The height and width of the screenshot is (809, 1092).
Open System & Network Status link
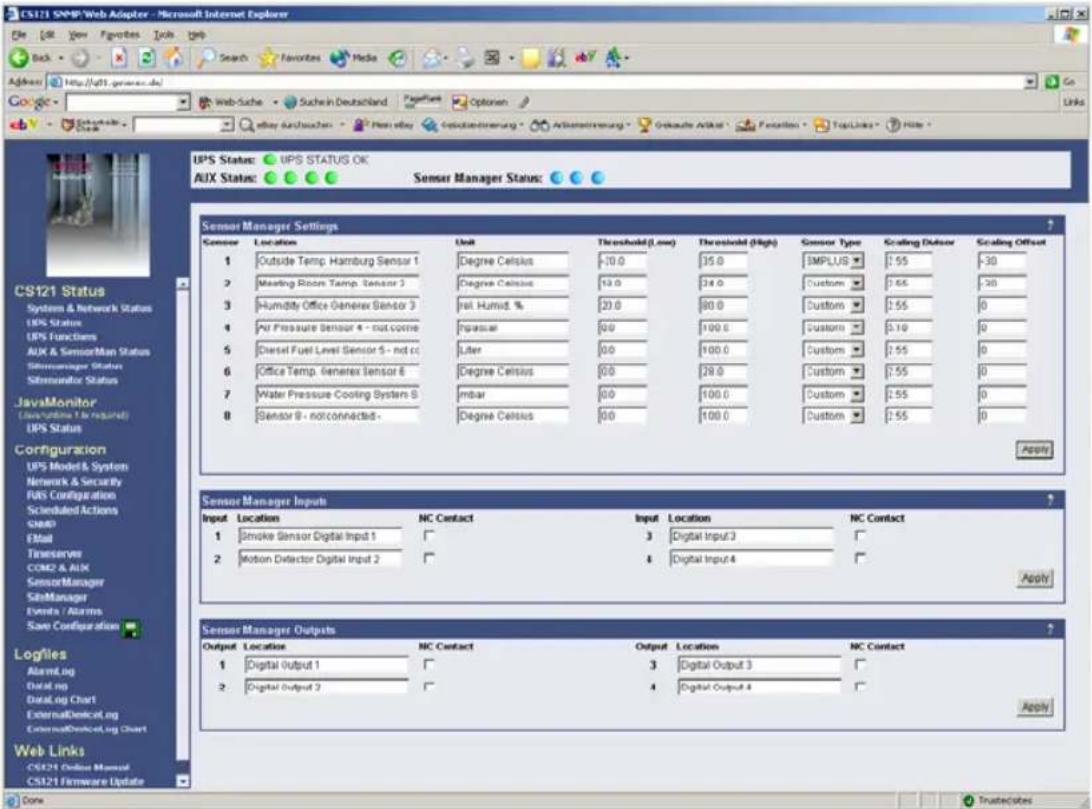[x=89, y=308]
